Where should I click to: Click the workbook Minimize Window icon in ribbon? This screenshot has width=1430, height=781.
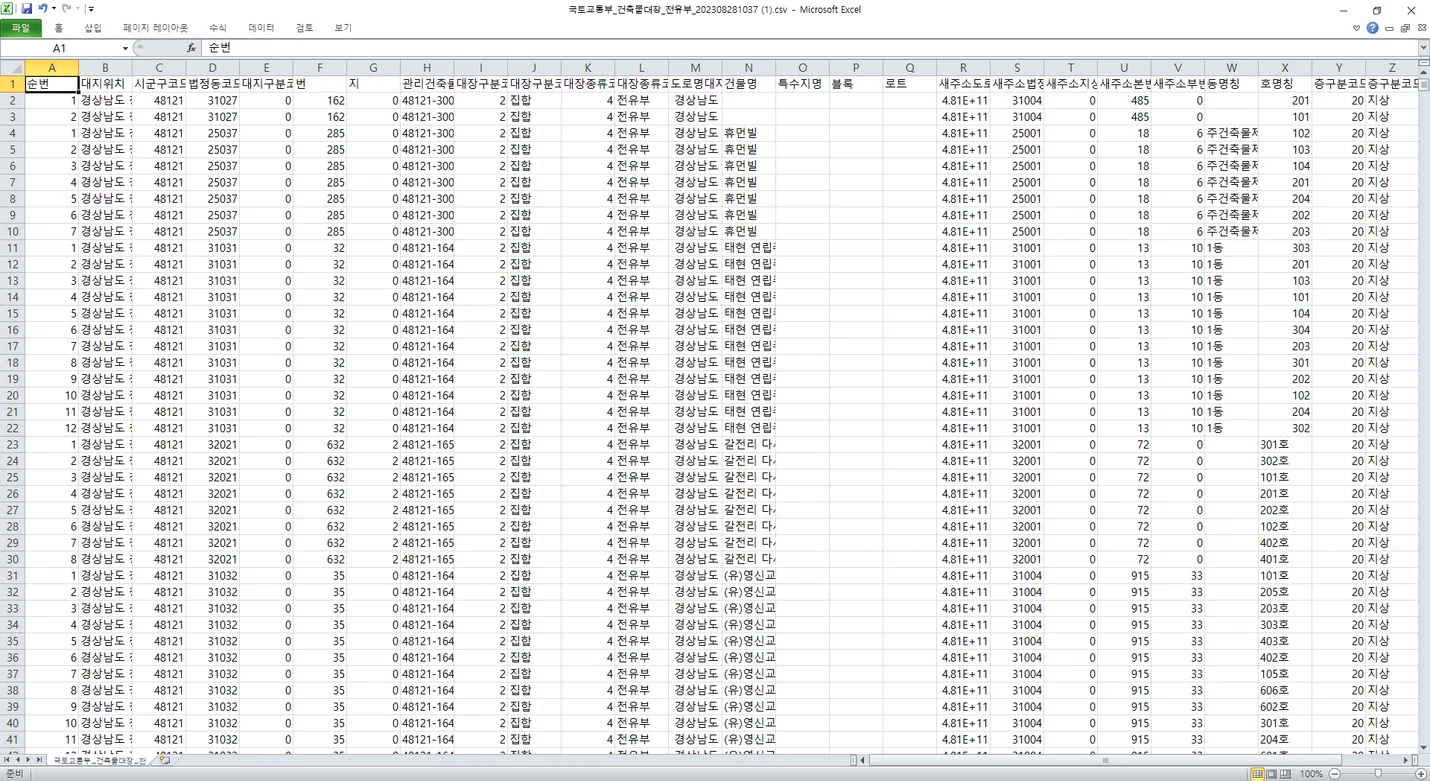tap(1389, 28)
